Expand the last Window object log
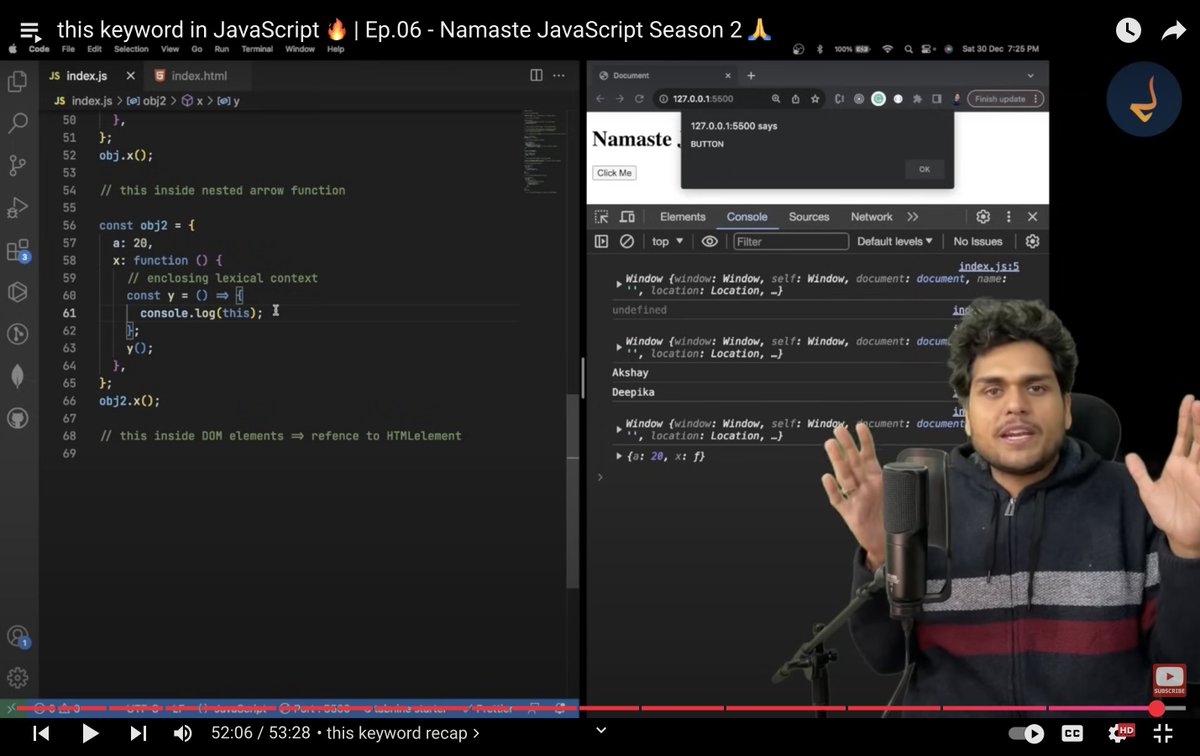 pos(618,430)
